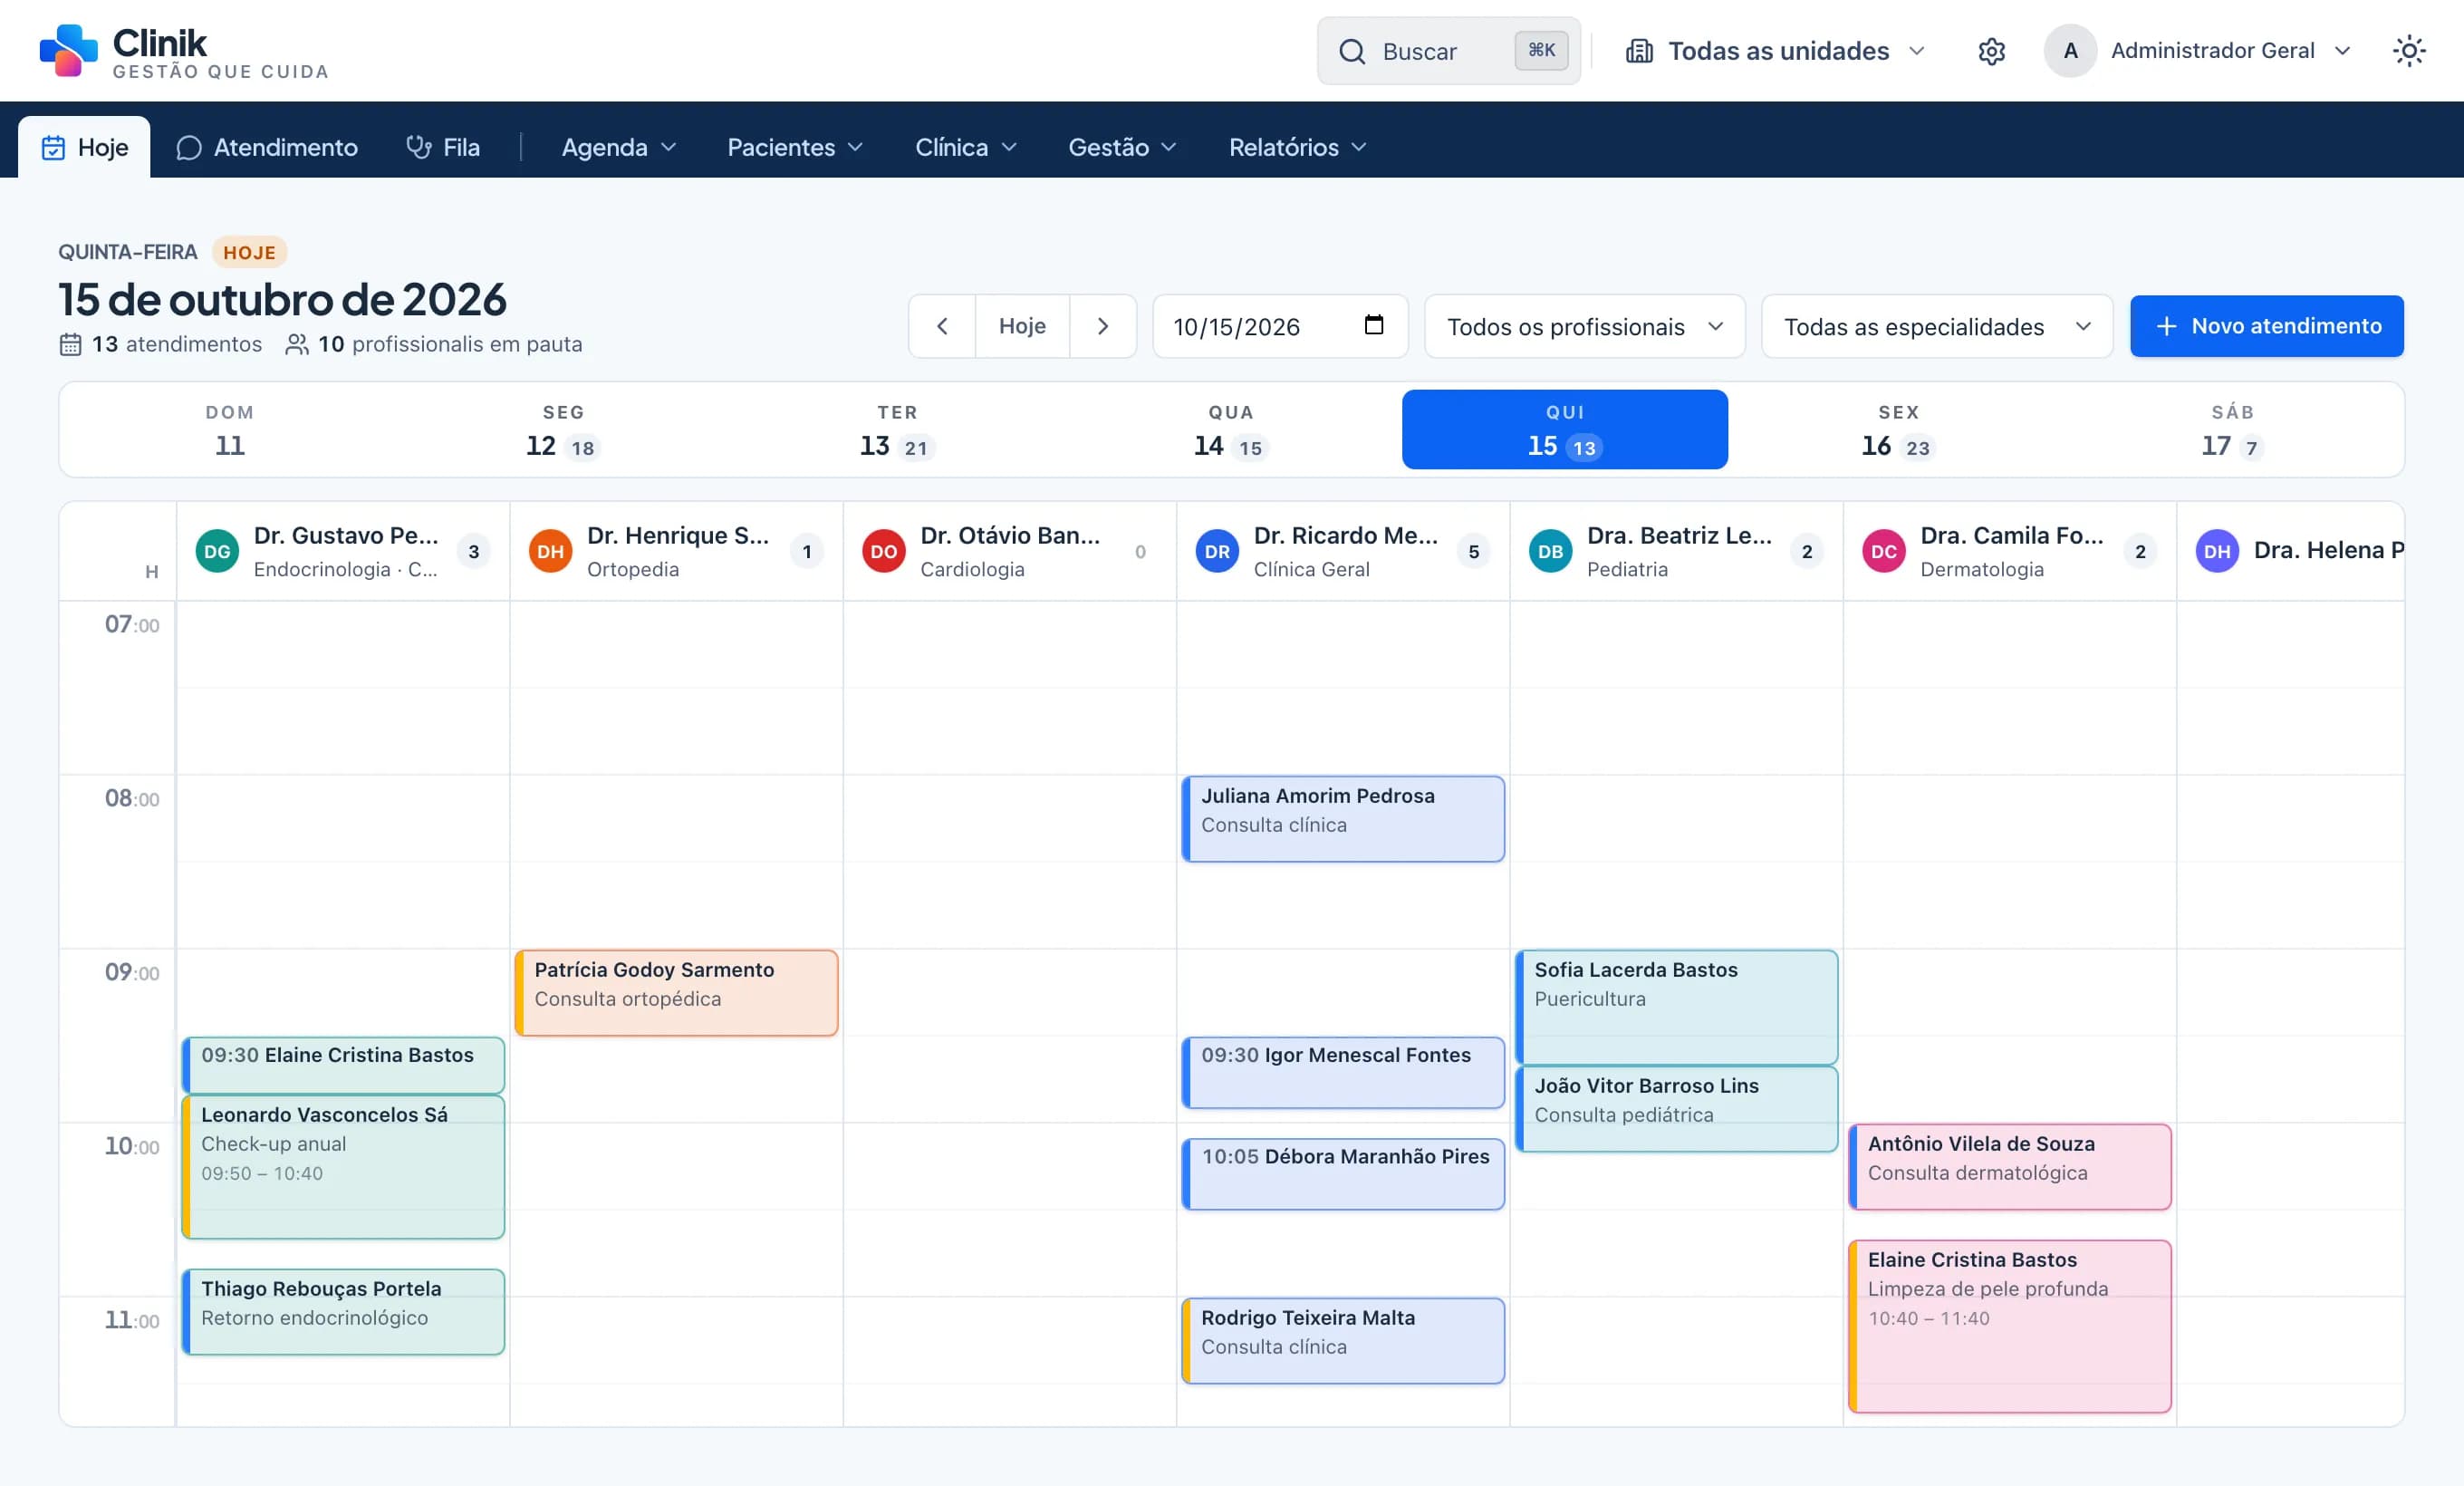Toggle the light/dark theme sun icon
2464x1486 pixels.
[x=2409, y=51]
